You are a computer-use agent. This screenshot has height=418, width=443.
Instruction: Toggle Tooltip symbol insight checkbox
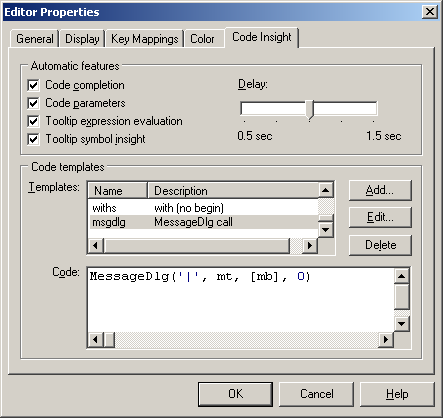[x=33, y=139]
